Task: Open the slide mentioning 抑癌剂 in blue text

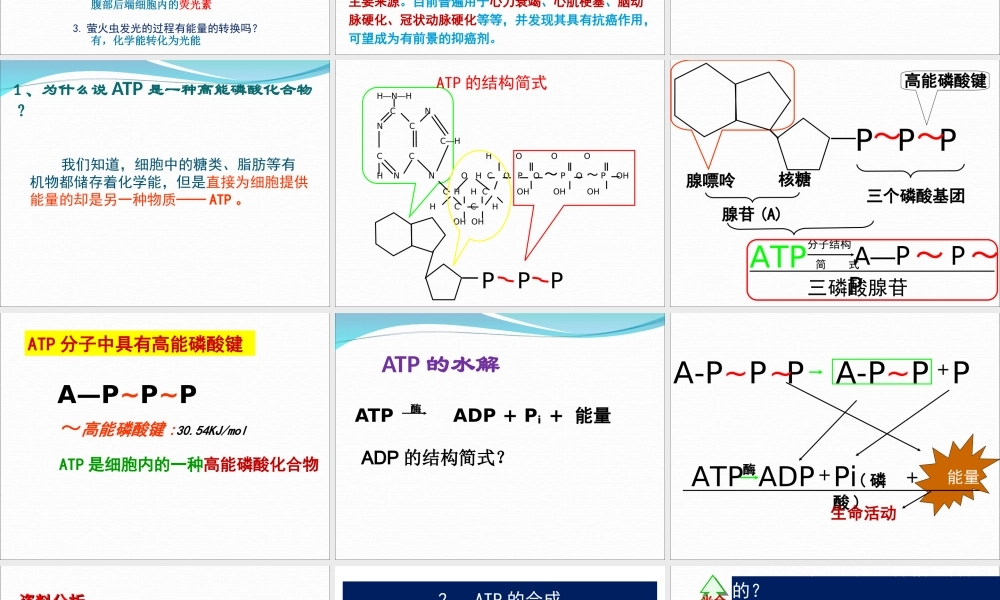Action: [x=500, y=27]
